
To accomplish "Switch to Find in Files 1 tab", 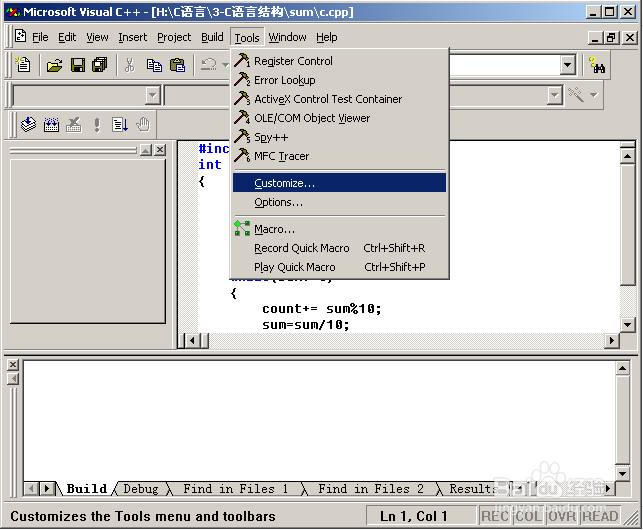I will click(235, 489).
